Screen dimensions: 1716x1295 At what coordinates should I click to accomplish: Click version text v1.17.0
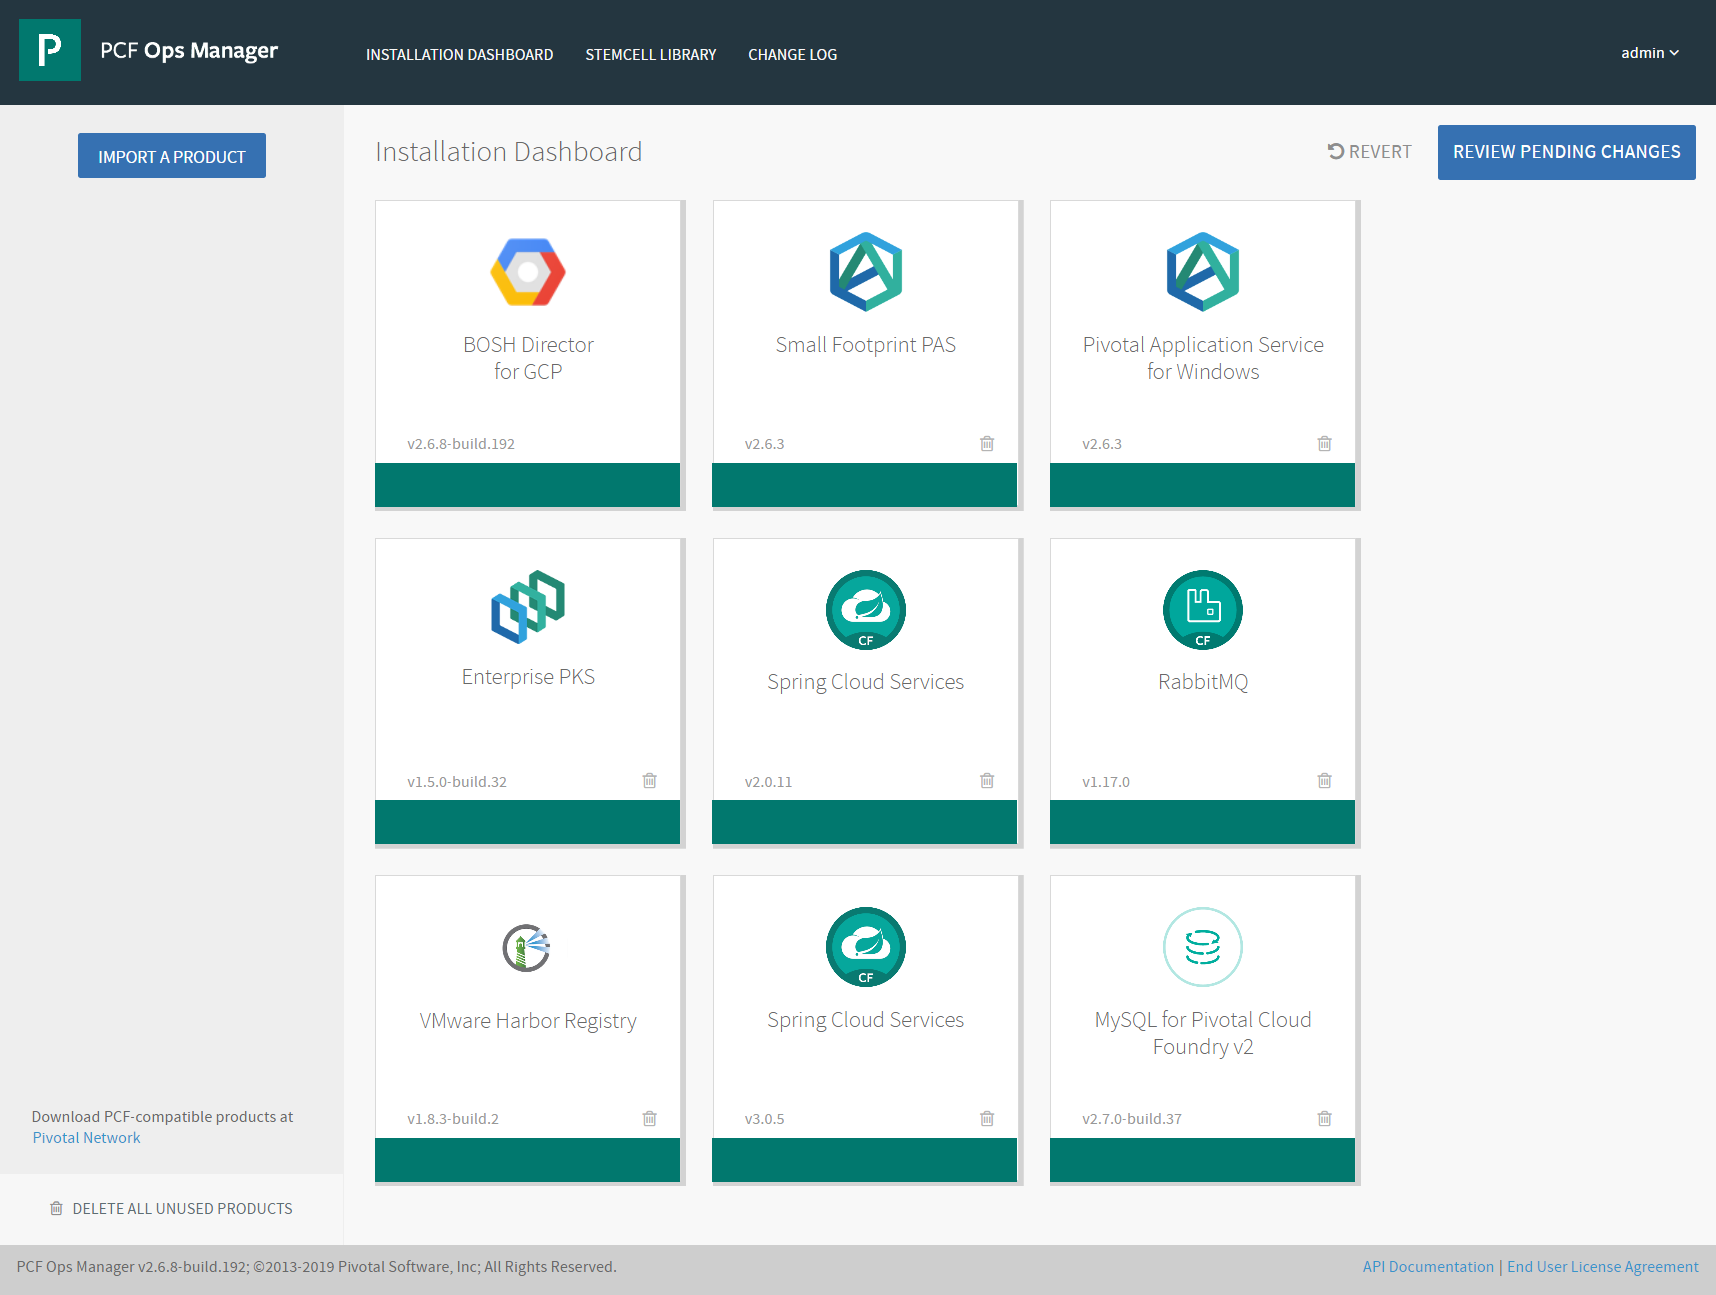pos(1106,782)
